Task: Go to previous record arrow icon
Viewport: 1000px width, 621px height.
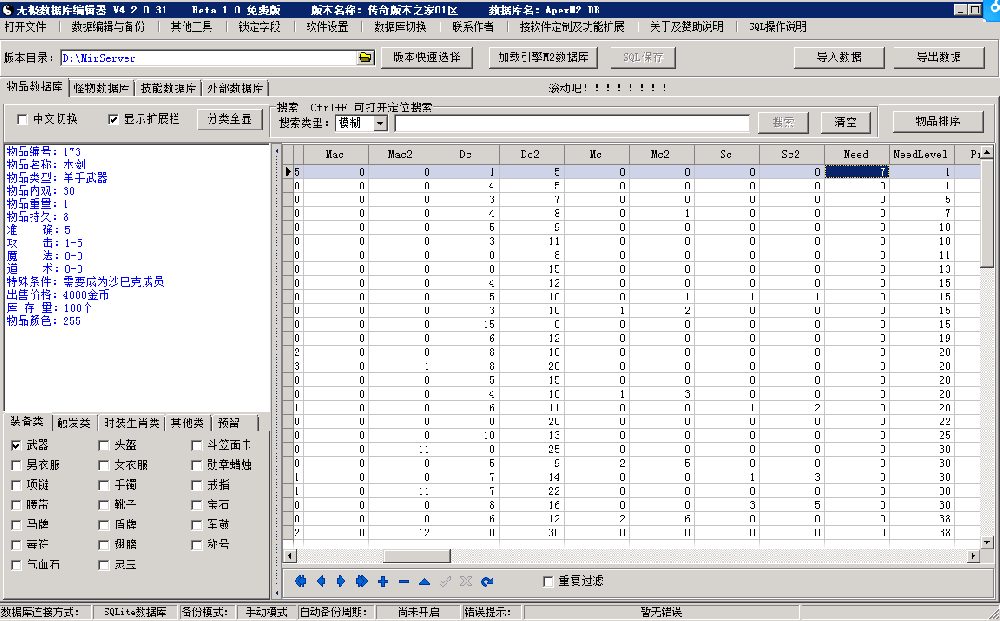Action: pos(321,580)
